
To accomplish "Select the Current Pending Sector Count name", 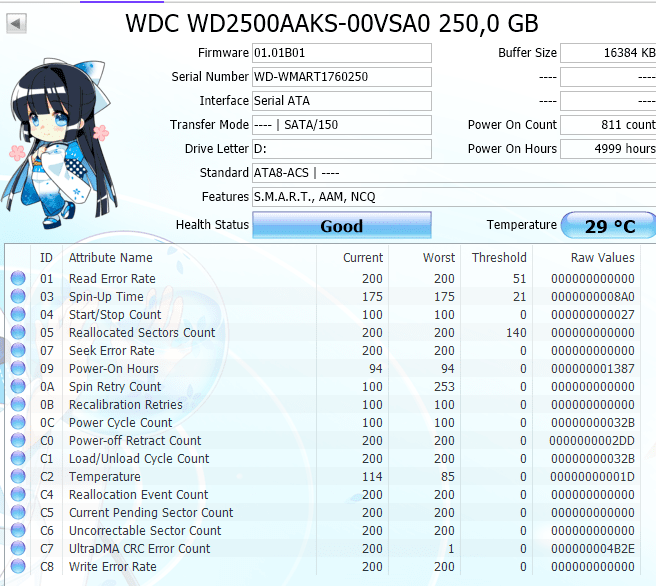I will coord(151,512).
